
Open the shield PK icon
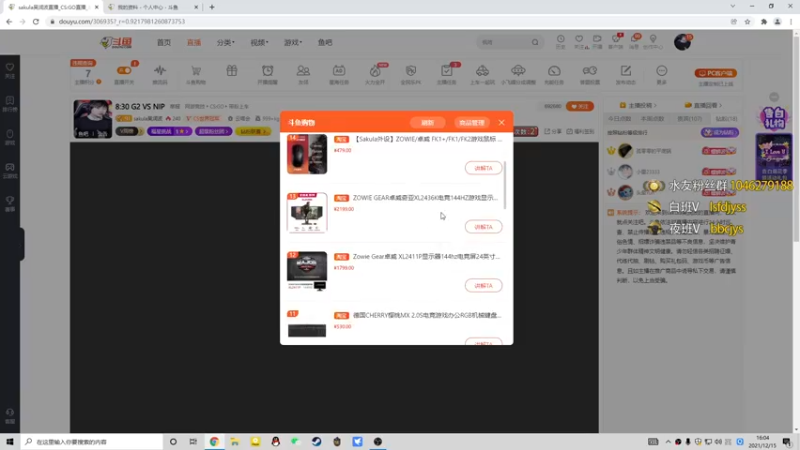tap(411, 70)
